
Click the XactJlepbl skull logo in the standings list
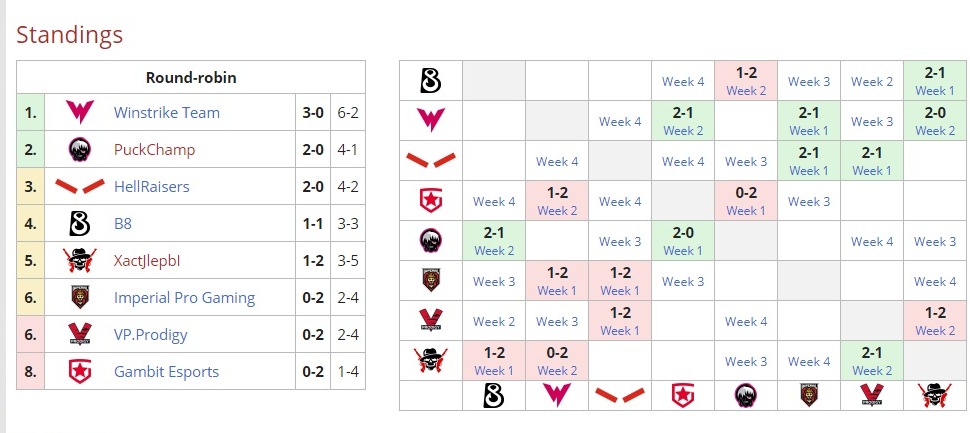(x=79, y=261)
